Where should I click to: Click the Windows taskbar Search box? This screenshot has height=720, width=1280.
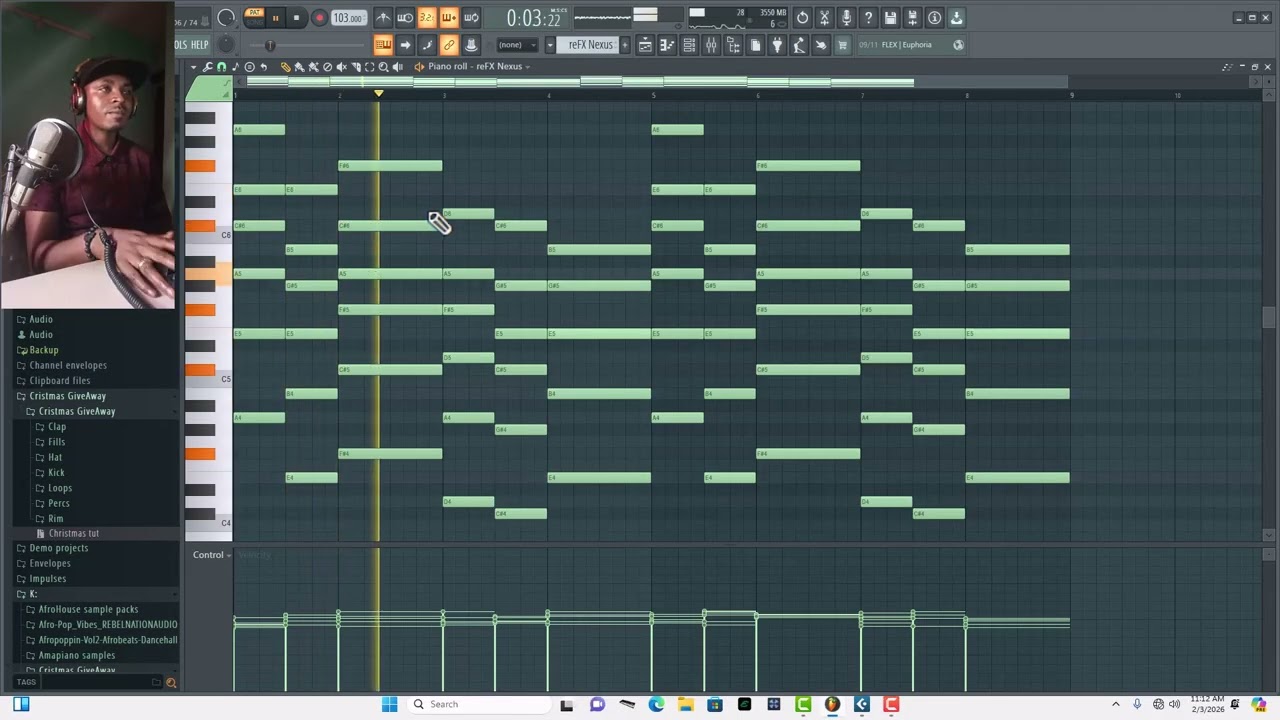pyautogui.click(x=477, y=705)
